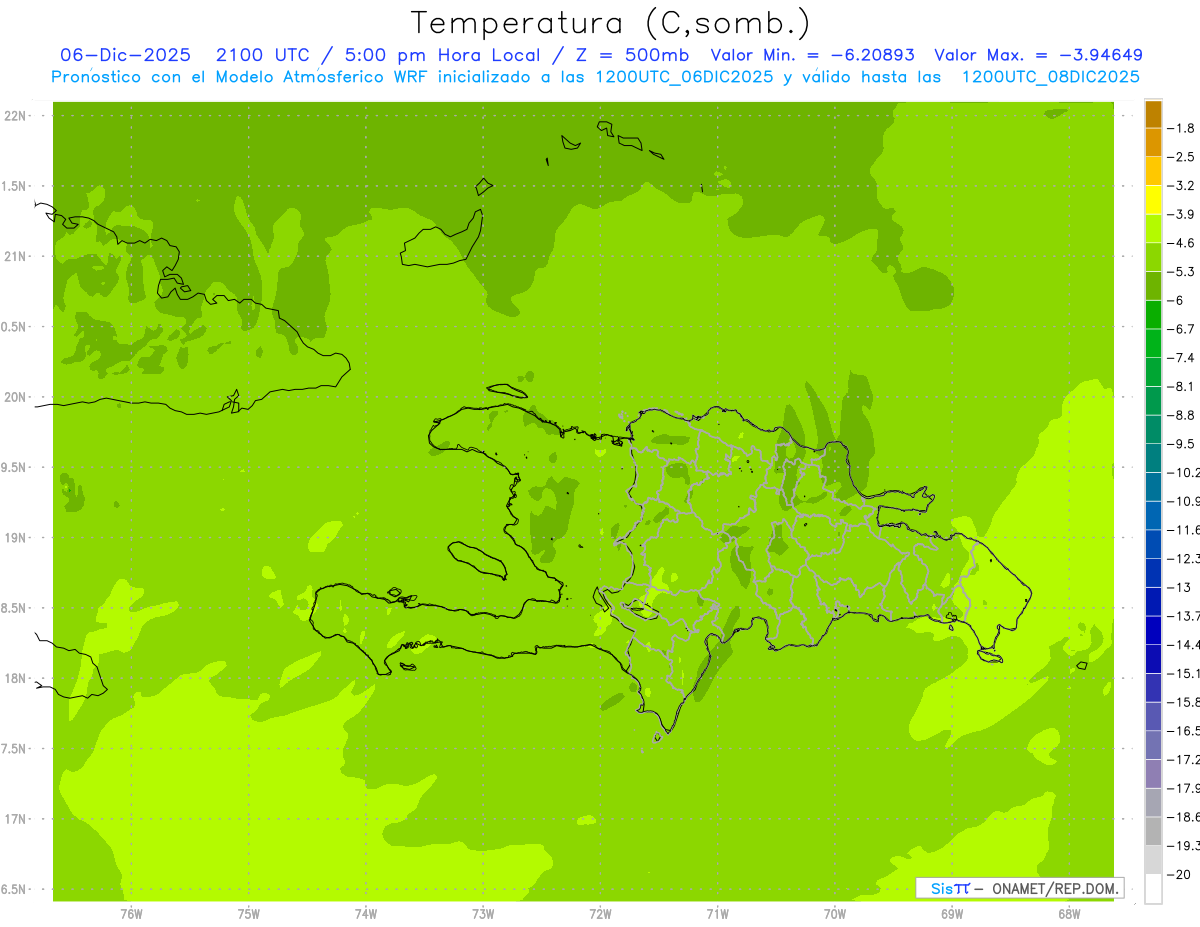This screenshot has width=1200, height=927.
Task: Select the '5:00 pm Hora Local' text
Action: pyautogui.click(x=441, y=55)
